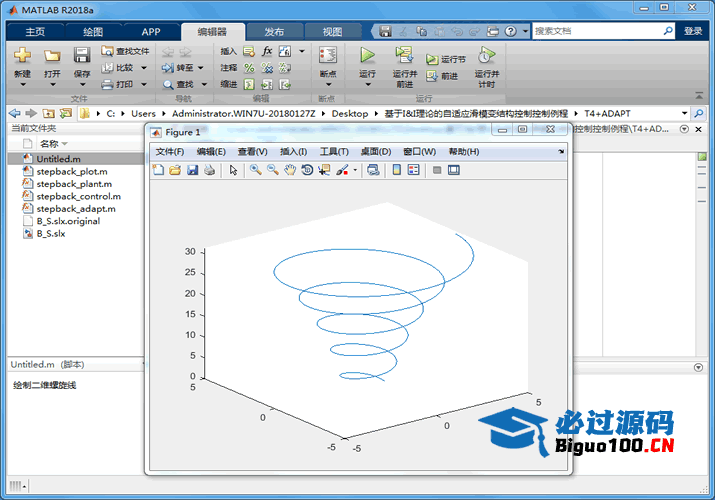The image size is (715, 500).
Task: Click the up one folder icon
Action: (49, 113)
